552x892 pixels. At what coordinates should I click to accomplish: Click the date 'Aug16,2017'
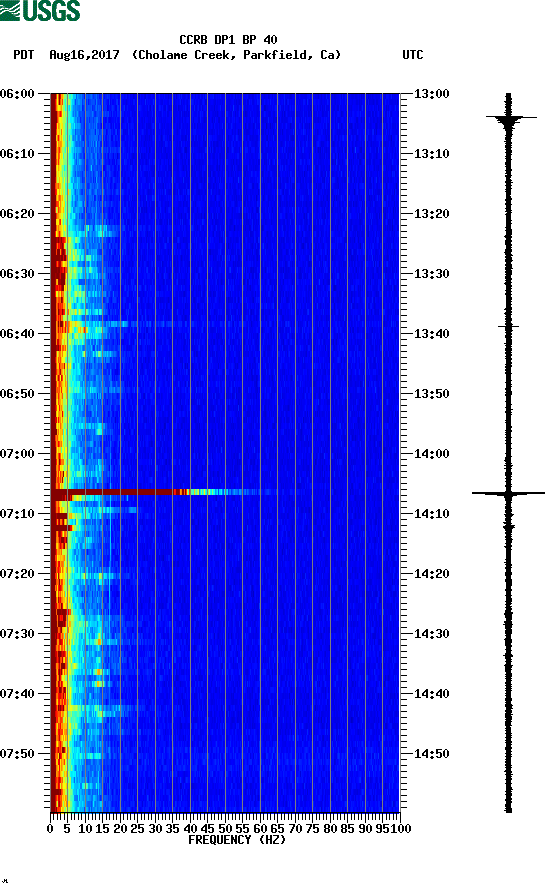tap(84, 55)
